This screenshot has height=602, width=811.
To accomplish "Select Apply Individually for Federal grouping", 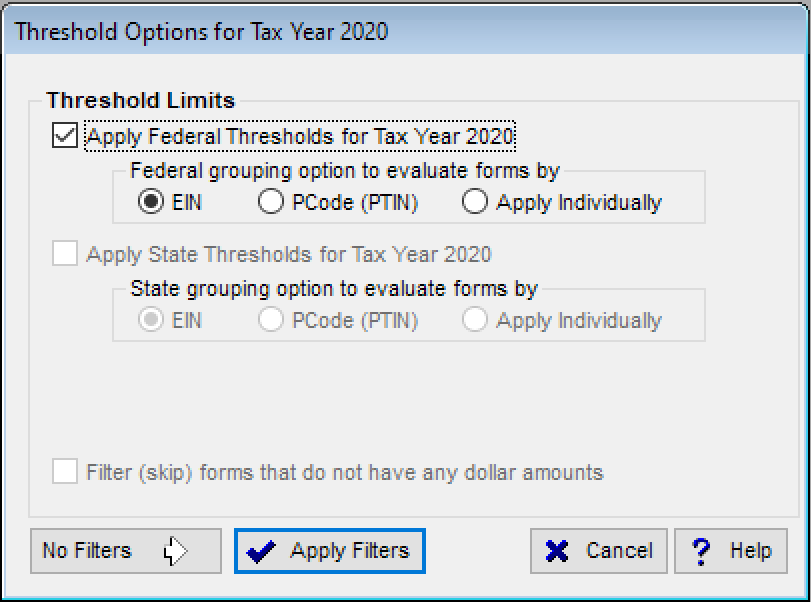I will click(x=475, y=202).
